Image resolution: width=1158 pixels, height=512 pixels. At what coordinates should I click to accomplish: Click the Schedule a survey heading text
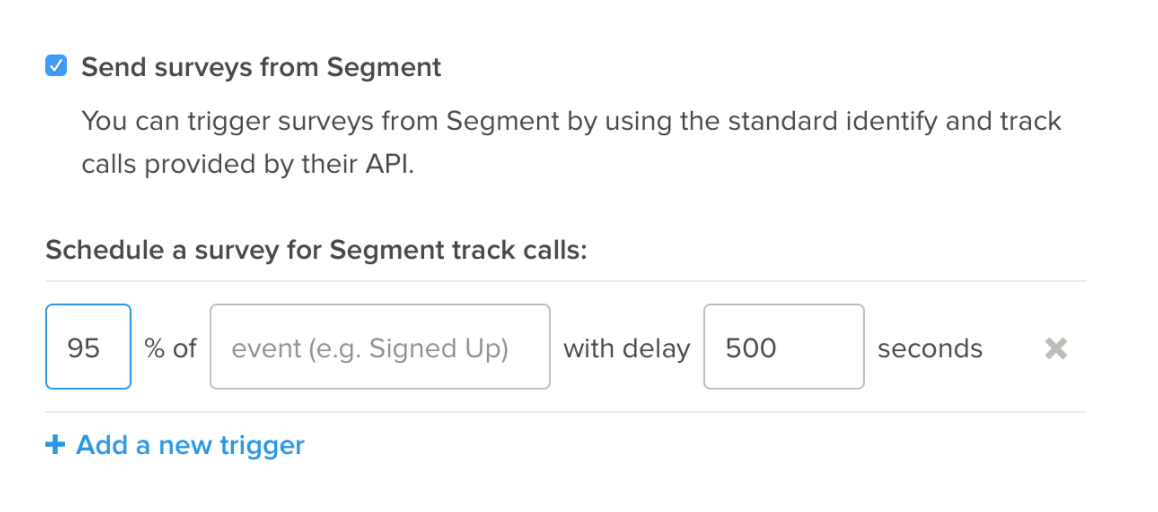pyautogui.click(x=315, y=249)
